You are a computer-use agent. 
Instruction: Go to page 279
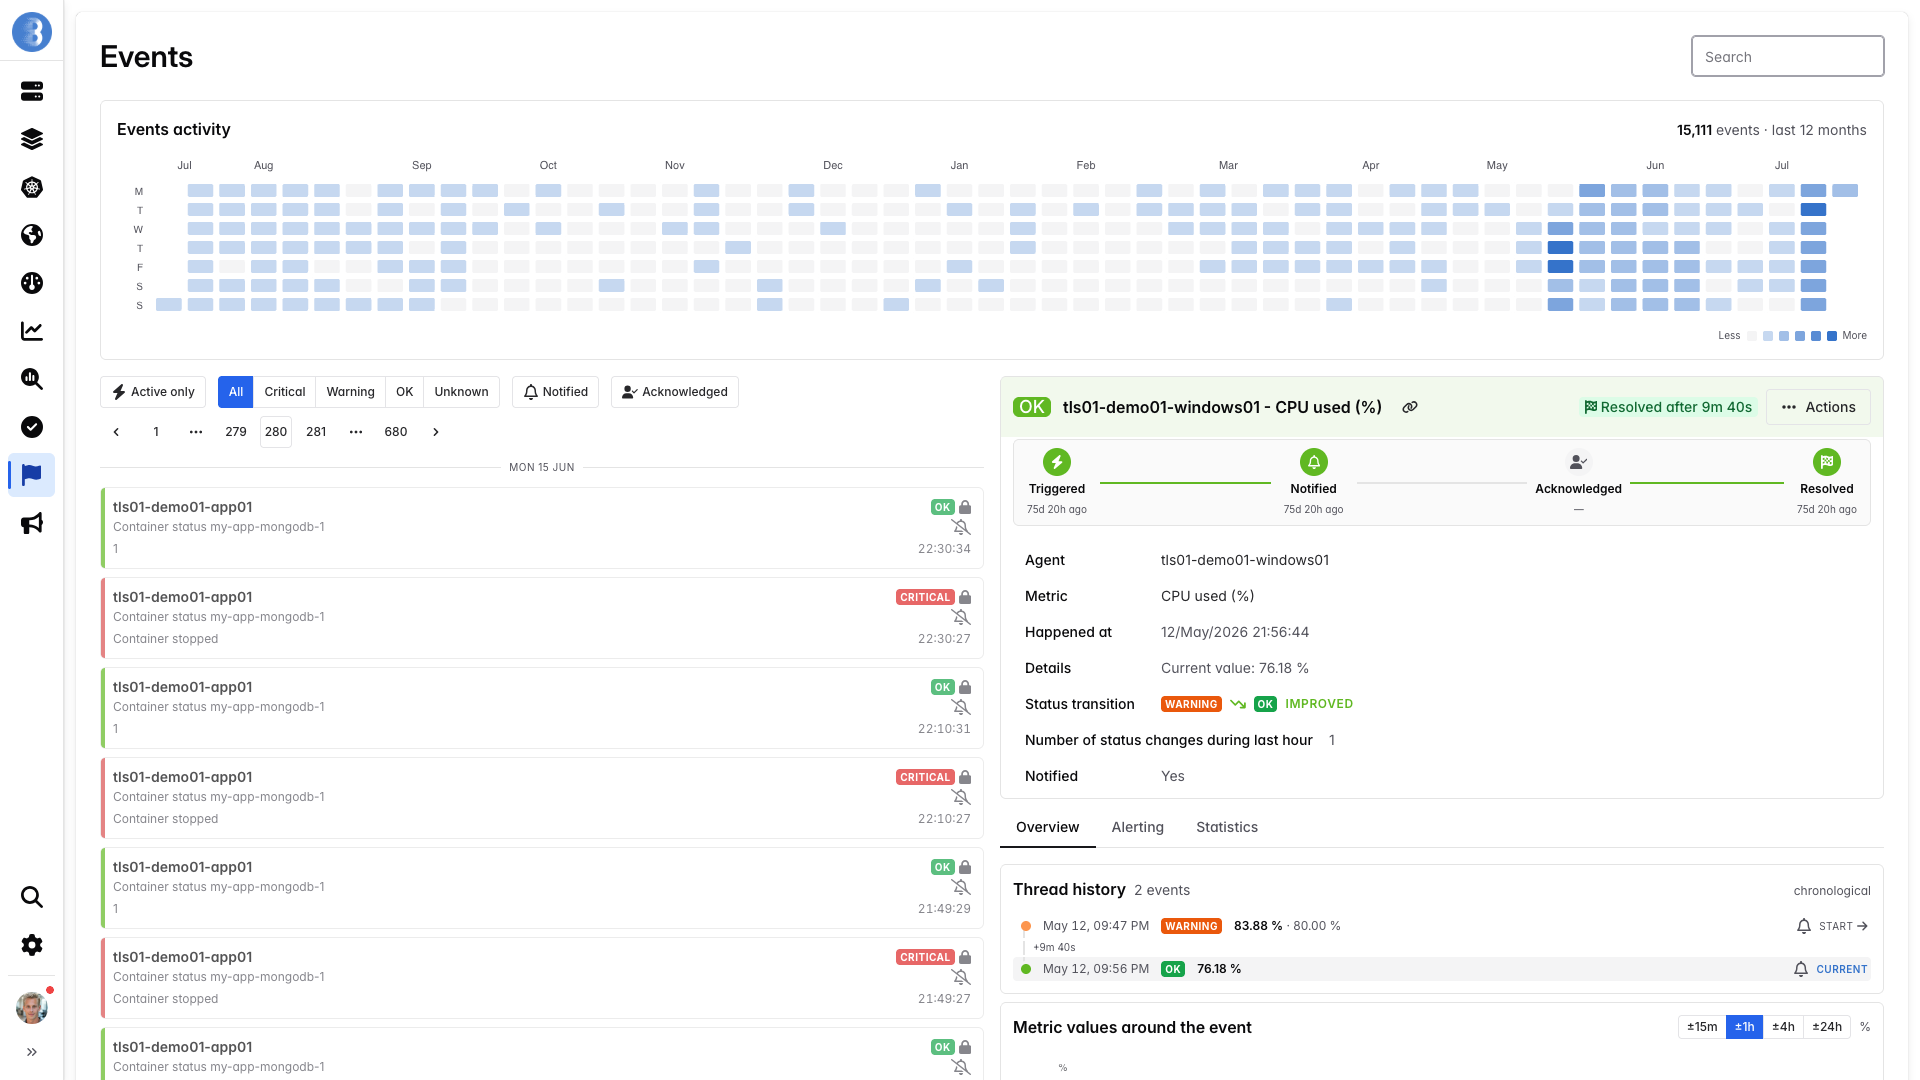(x=236, y=432)
